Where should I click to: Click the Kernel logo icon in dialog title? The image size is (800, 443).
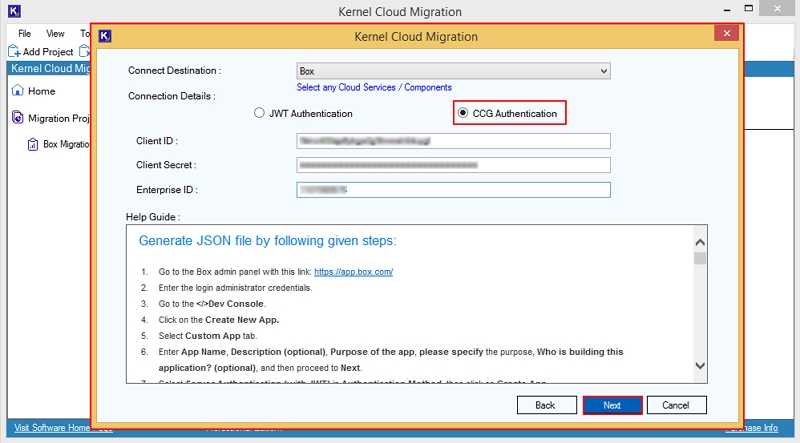coord(105,36)
